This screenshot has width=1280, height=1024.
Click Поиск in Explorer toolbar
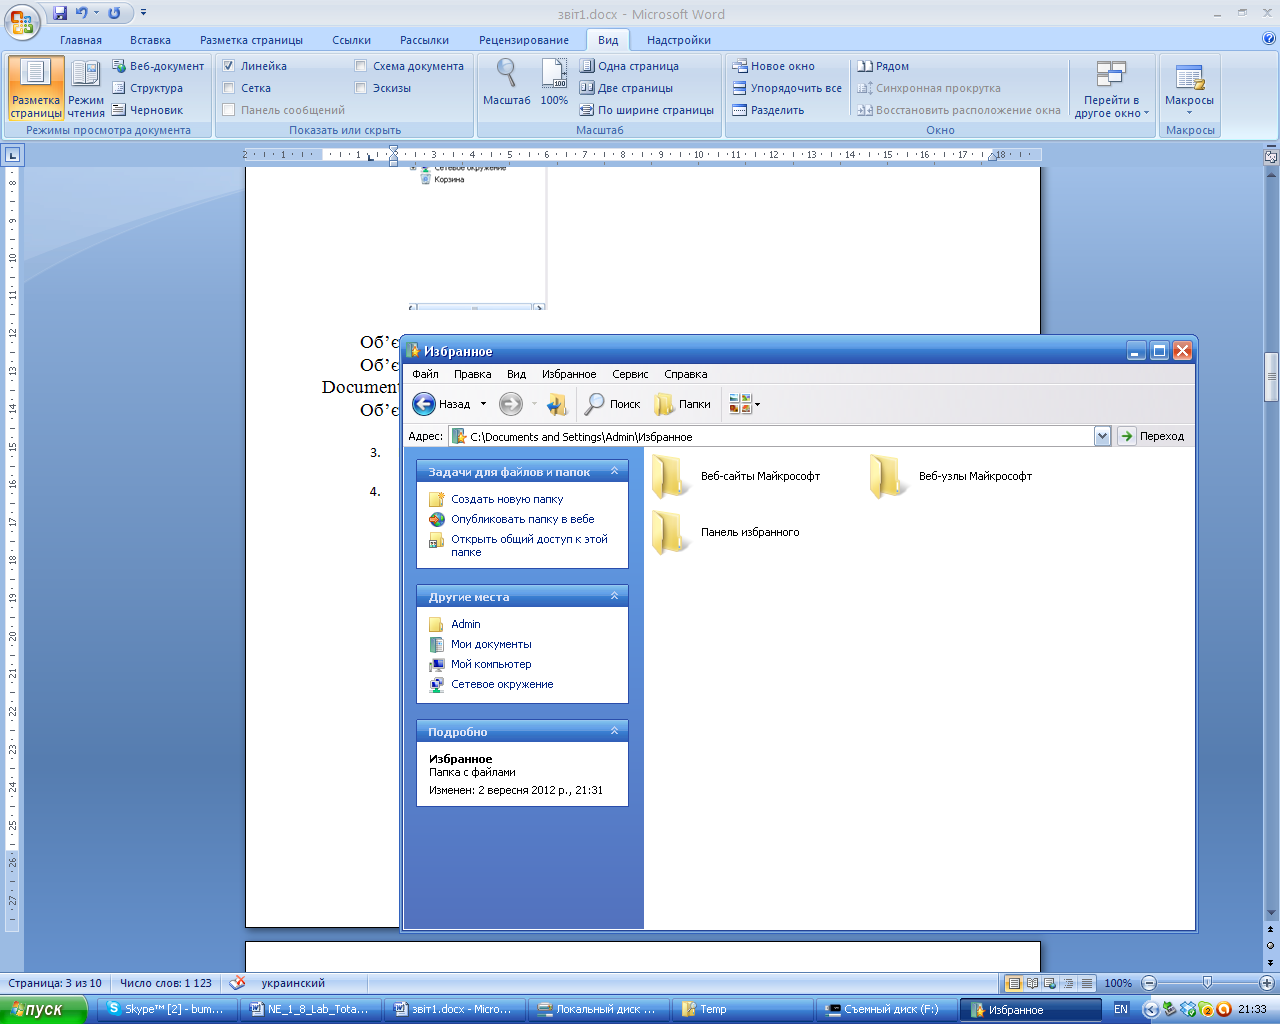click(x=613, y=404)
